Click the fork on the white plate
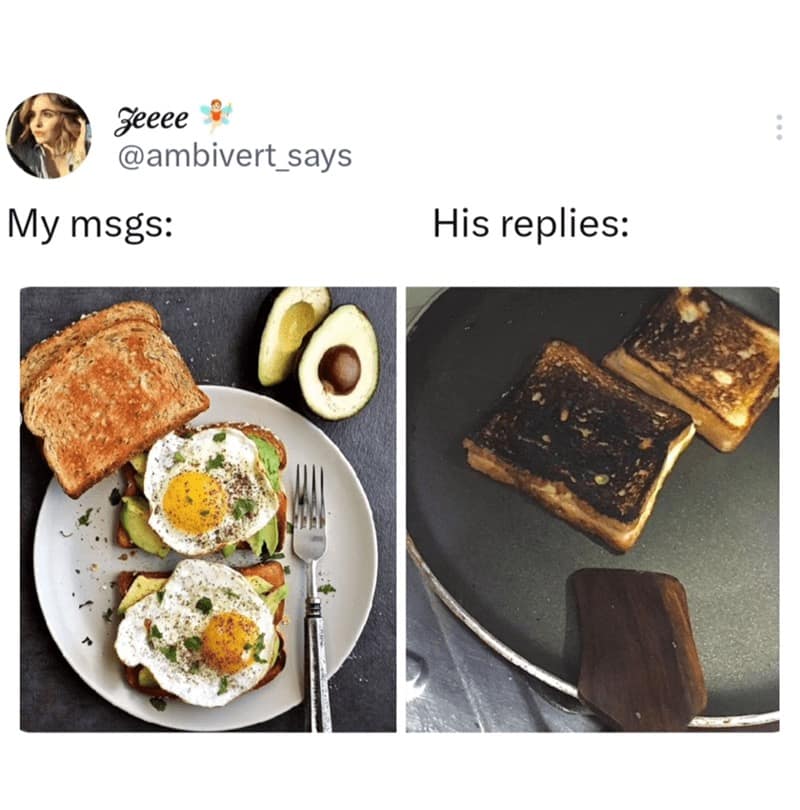The height and width of the screenshot is (810, 800). tap(313, 594)
